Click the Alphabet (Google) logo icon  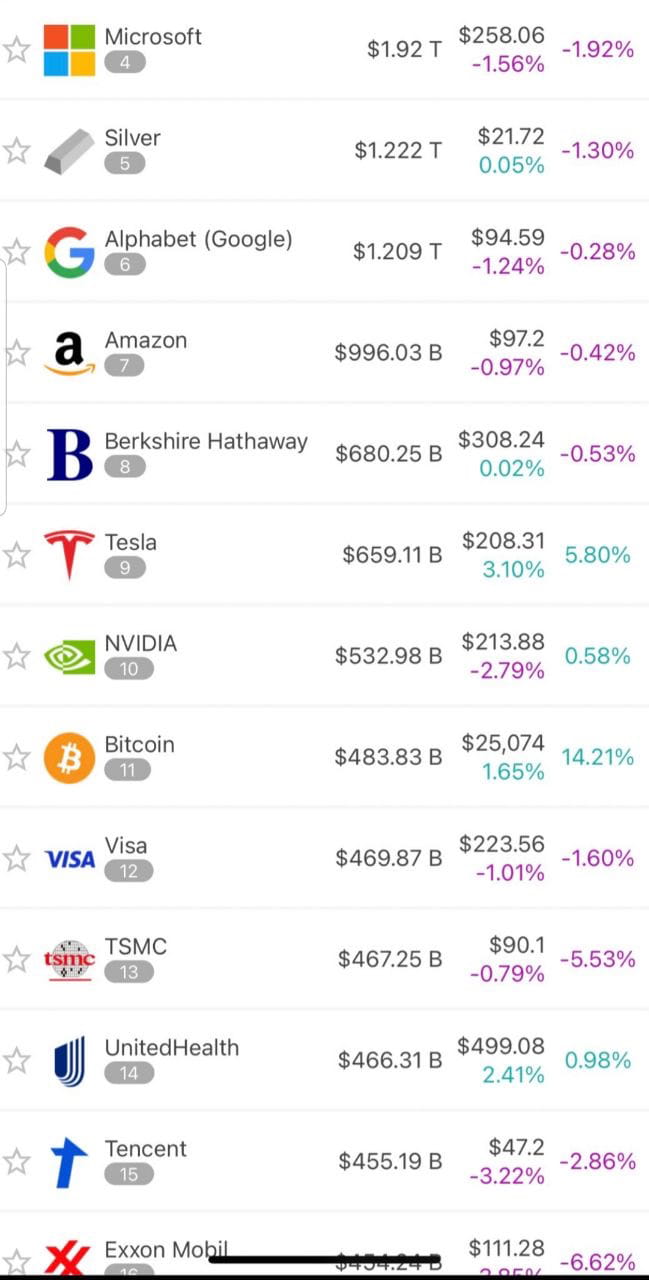coord(65,250)
